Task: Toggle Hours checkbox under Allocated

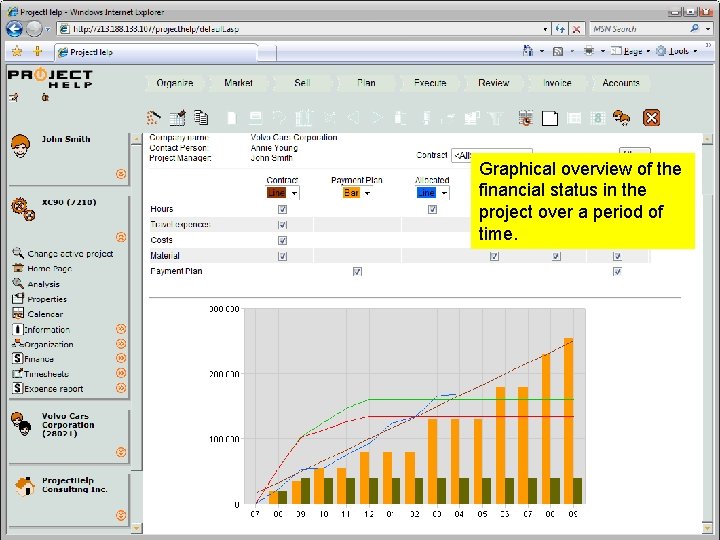Action: pyautogui.click(x=432, y=209)
